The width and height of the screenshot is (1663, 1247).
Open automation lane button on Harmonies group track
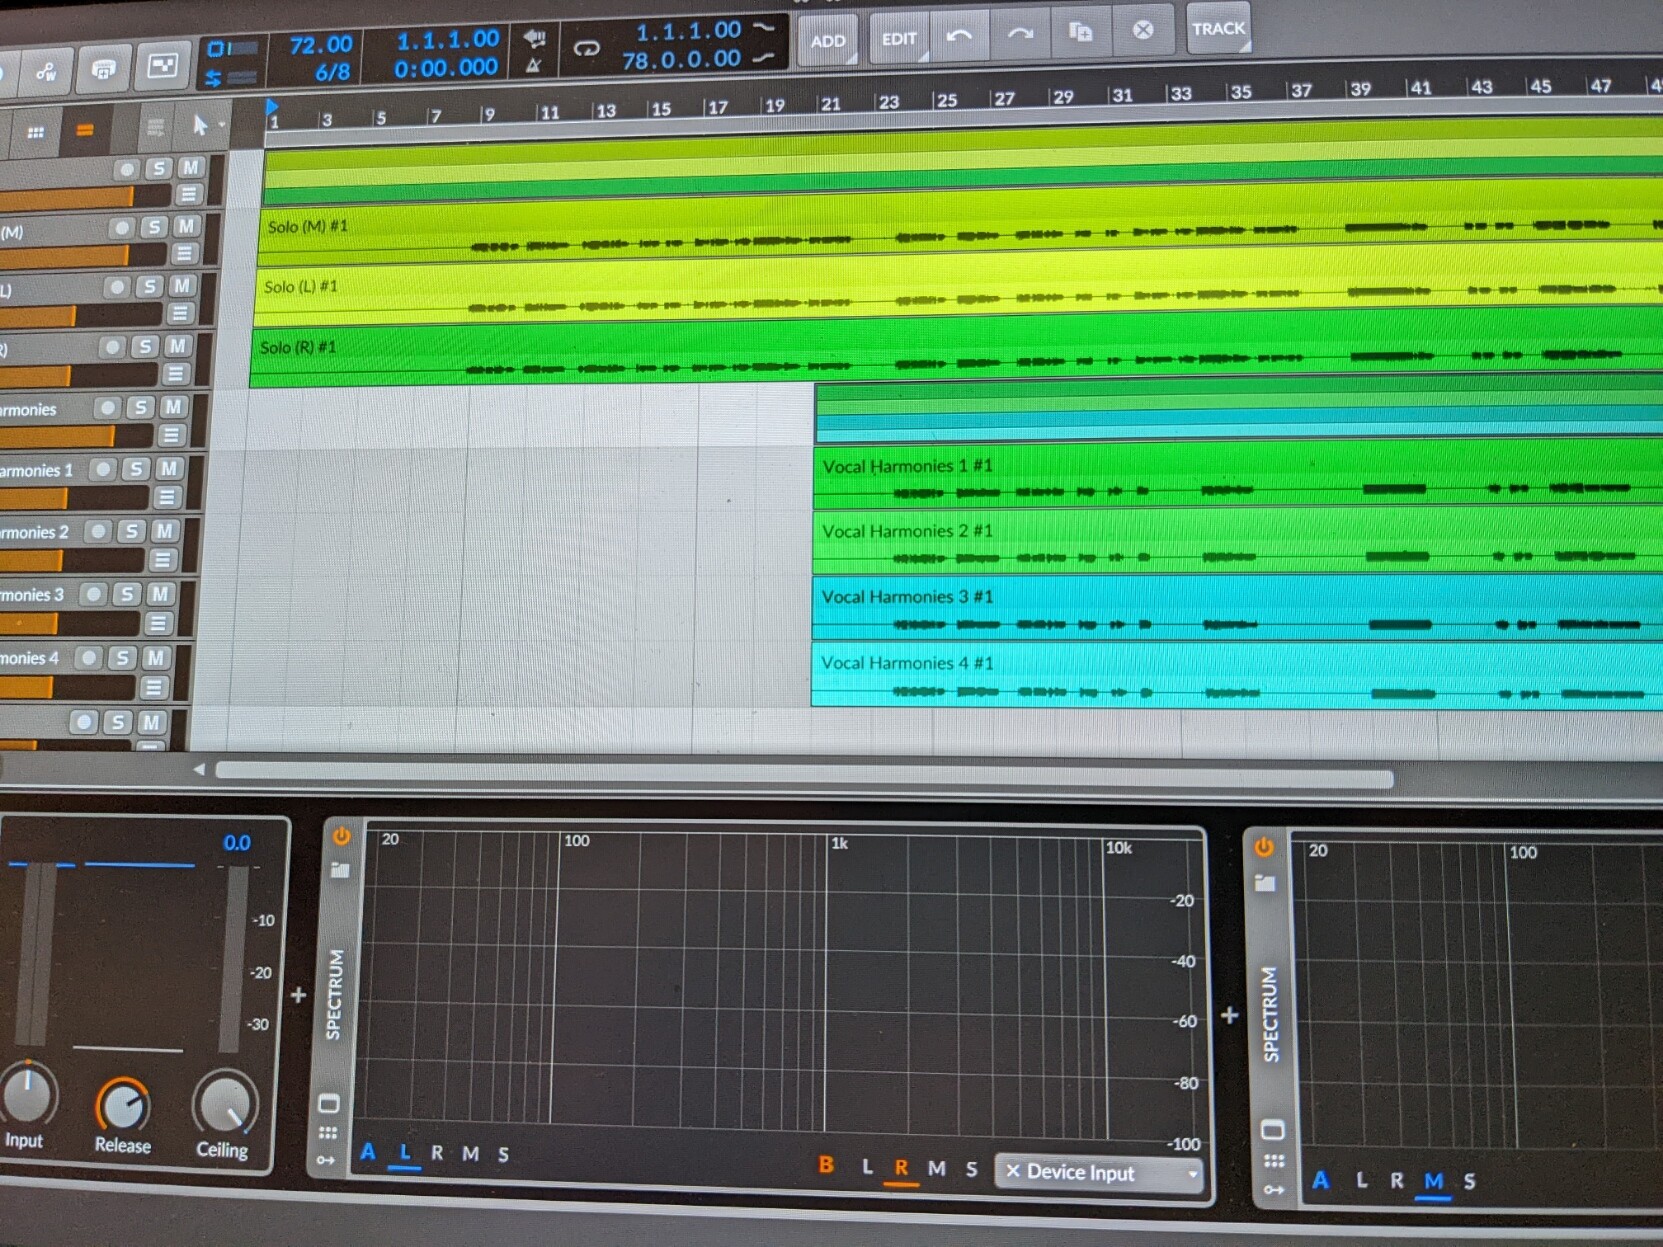170,436
